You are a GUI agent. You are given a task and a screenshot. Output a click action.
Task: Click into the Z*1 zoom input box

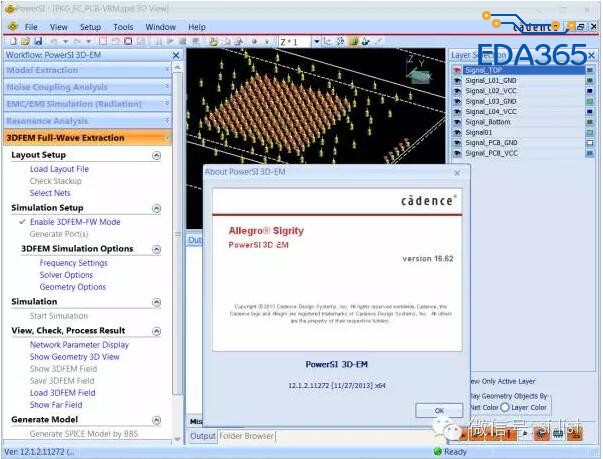[x=295, y=42]
